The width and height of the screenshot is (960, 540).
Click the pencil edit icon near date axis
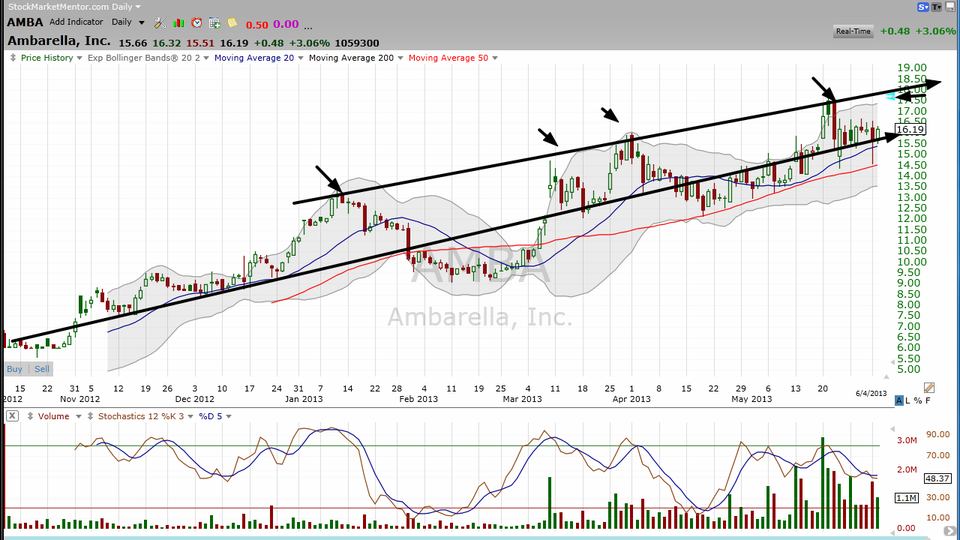click(x=929, y=388)
